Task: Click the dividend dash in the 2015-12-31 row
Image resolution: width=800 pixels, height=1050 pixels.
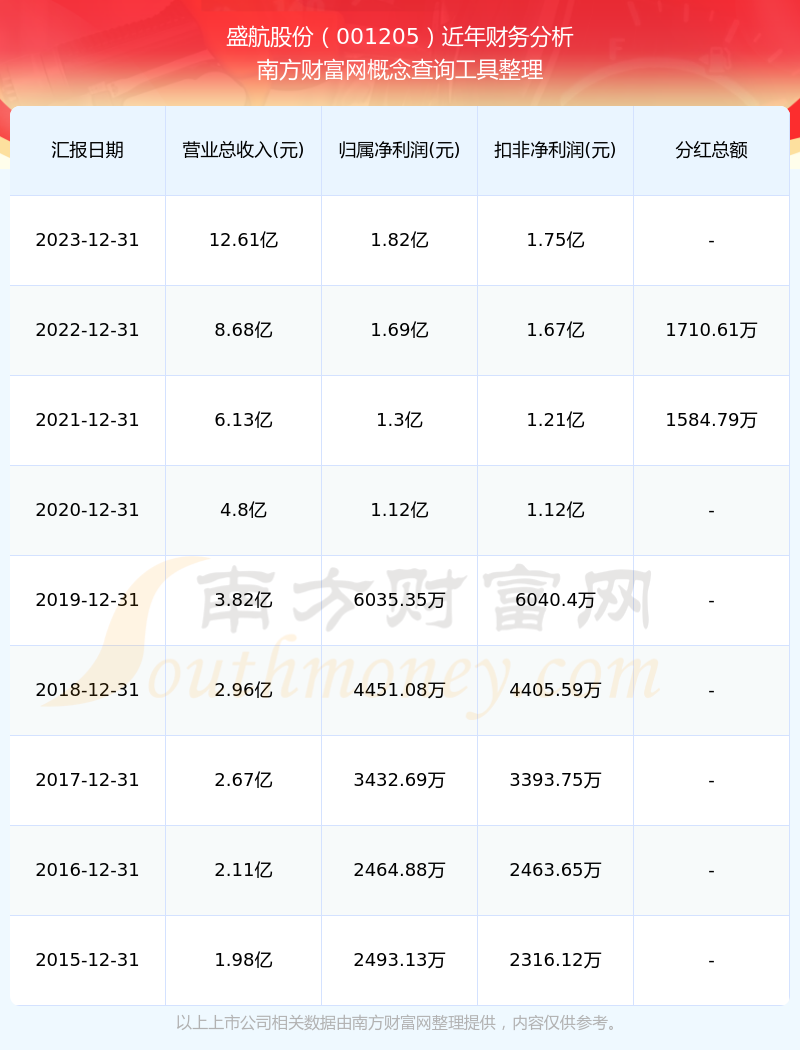Action: click(x=712, y=961)
